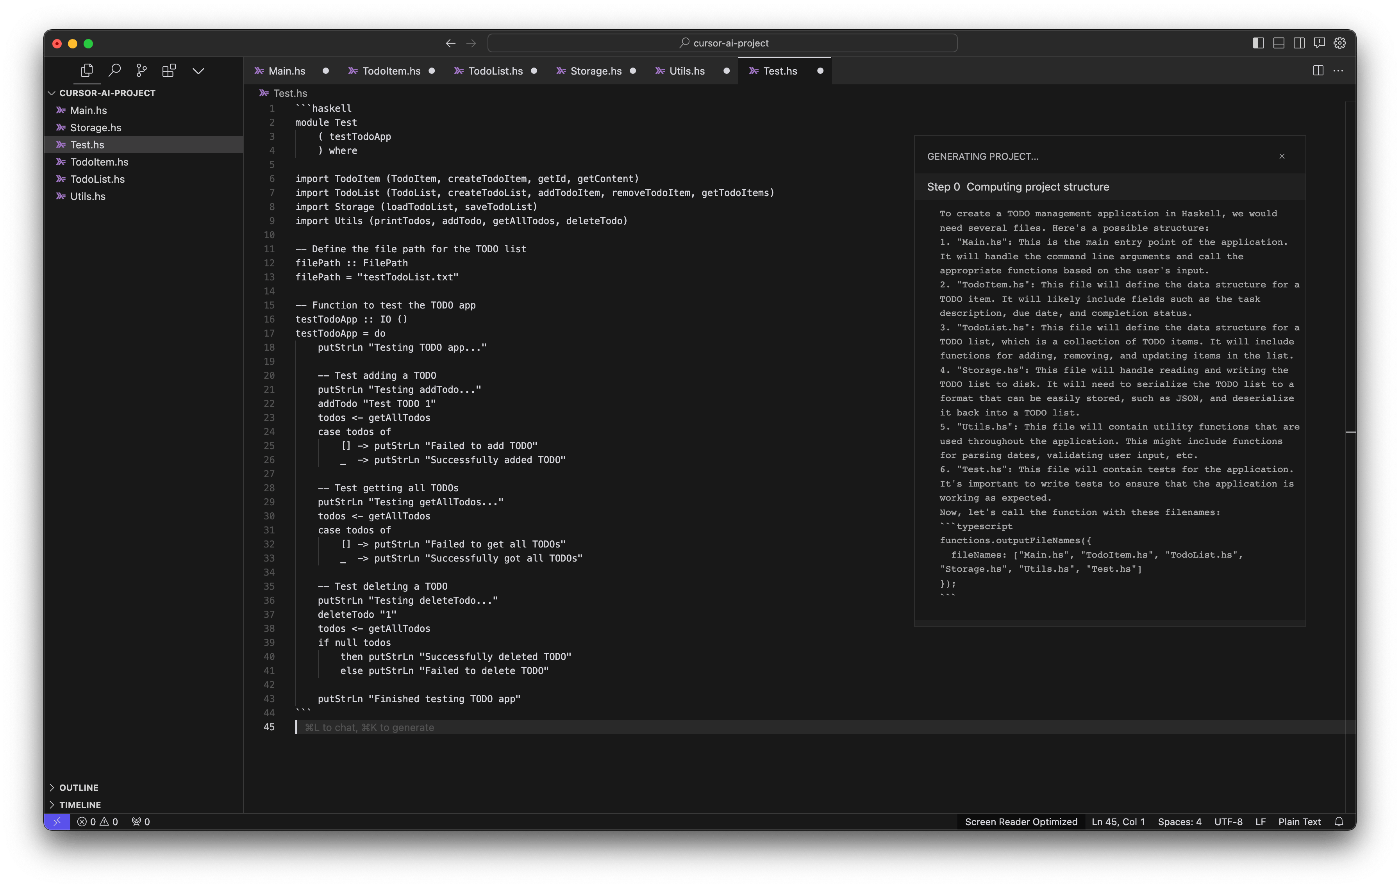This screenshot has height=888, width=1400.
Task: Click Screen Reader Optimized in status bar
Action: tap(1021, 822)
